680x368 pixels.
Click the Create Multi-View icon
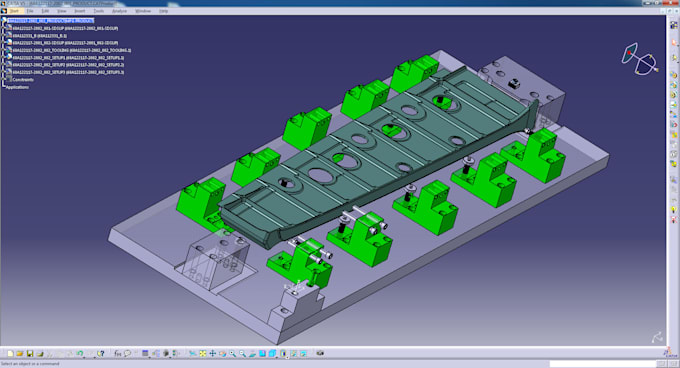click(262, 354)
